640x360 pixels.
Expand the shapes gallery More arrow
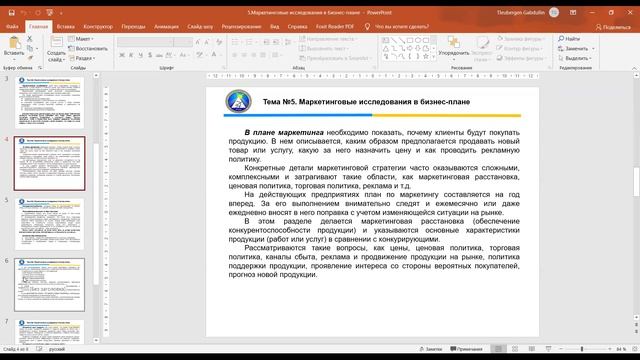(433, 57)
